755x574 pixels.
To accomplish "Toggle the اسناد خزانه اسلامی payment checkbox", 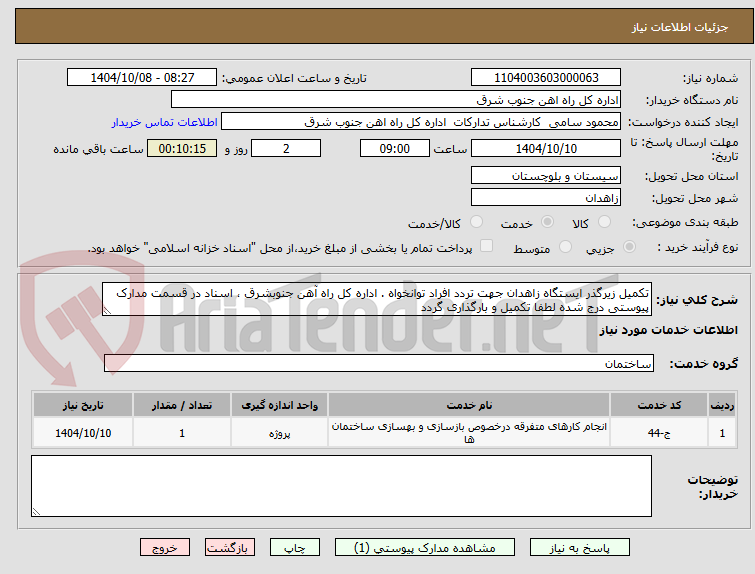I will (487, 246).
